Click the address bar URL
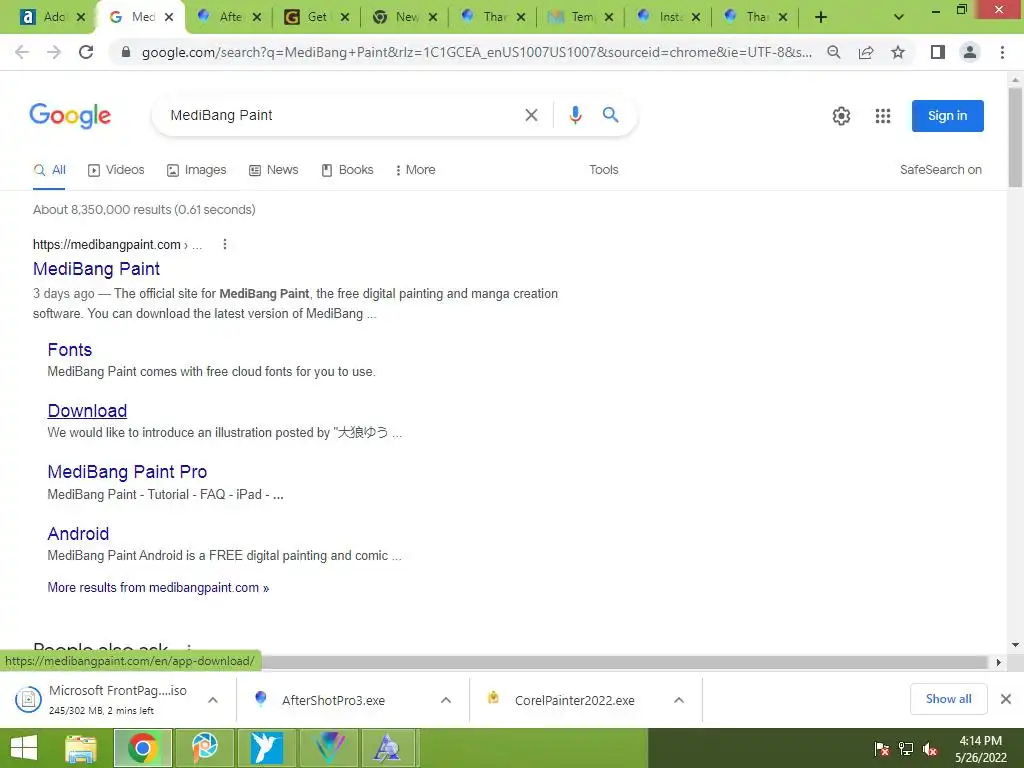Viewport: 1024px width, 768px height. pyautogui.click(x=477, y=52)
